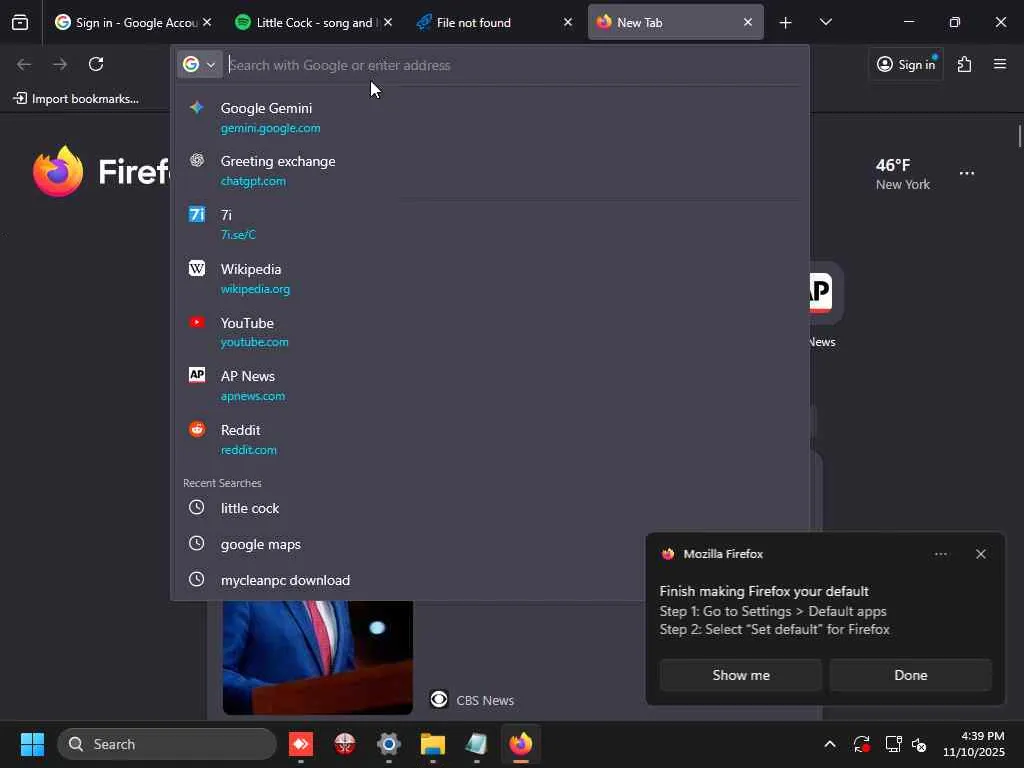Viewport: 1024px width, 768px height.
Task: Click Show me in Firefox notification
Action: [x=741, y=675]
